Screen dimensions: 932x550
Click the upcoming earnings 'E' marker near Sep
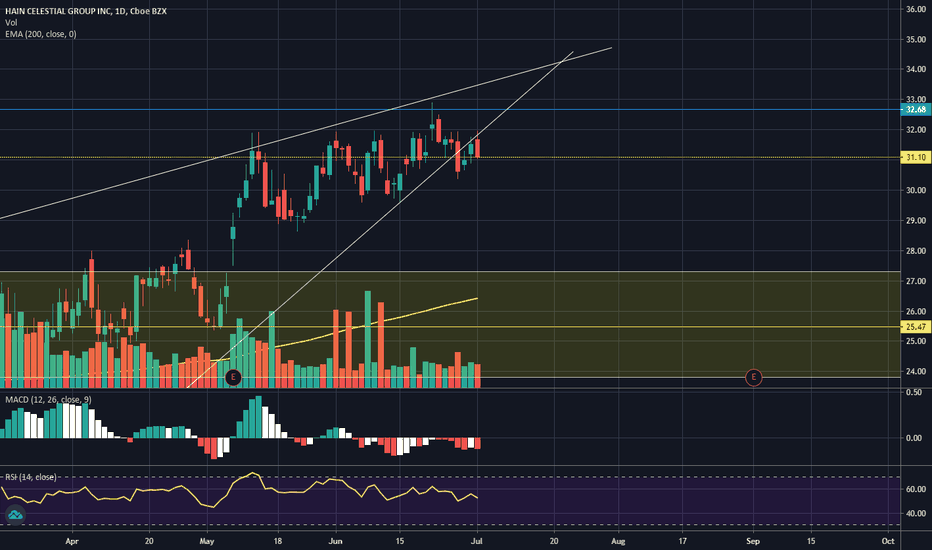pos(753,377)
